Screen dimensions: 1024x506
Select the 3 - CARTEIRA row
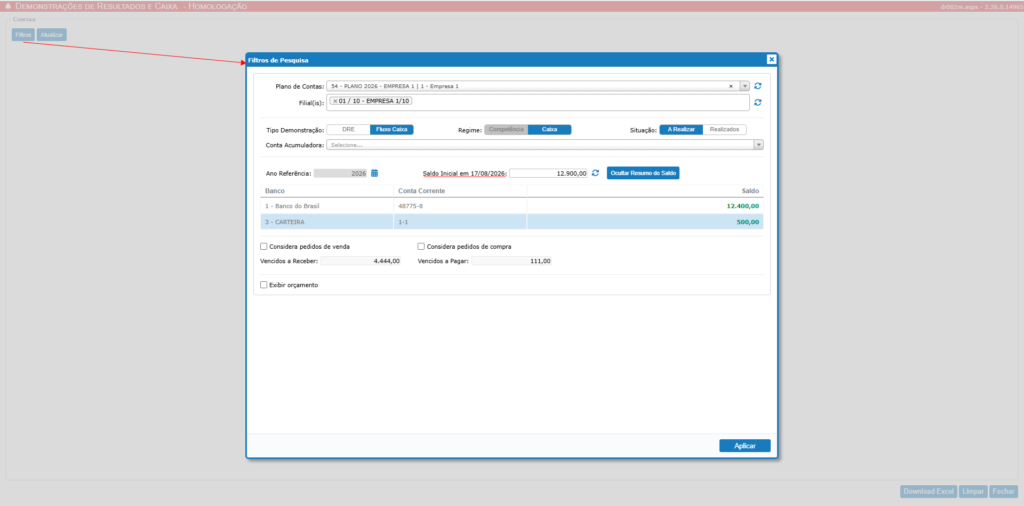512,222
